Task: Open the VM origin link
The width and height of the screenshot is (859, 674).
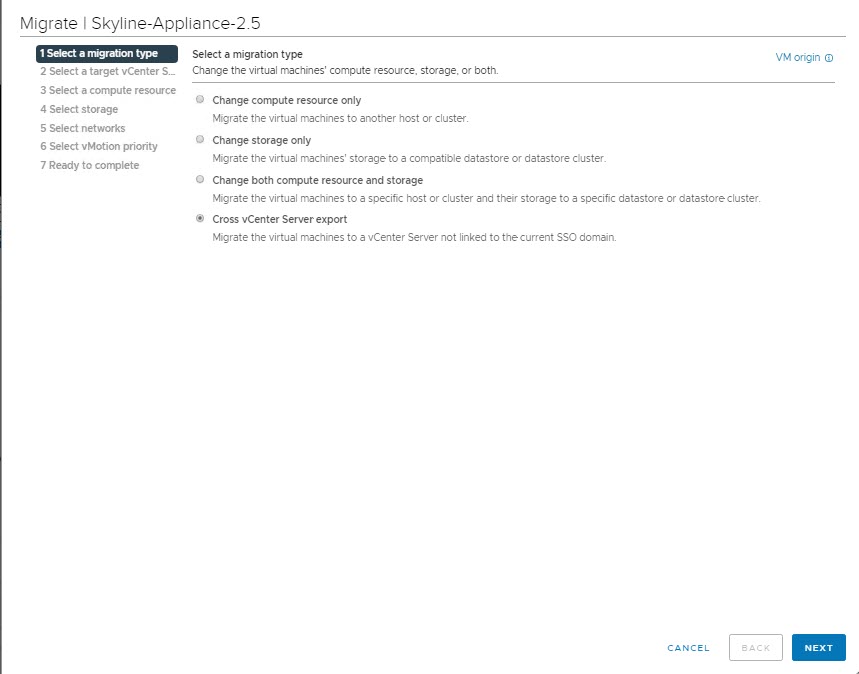Action: click(x=797, y=58)
